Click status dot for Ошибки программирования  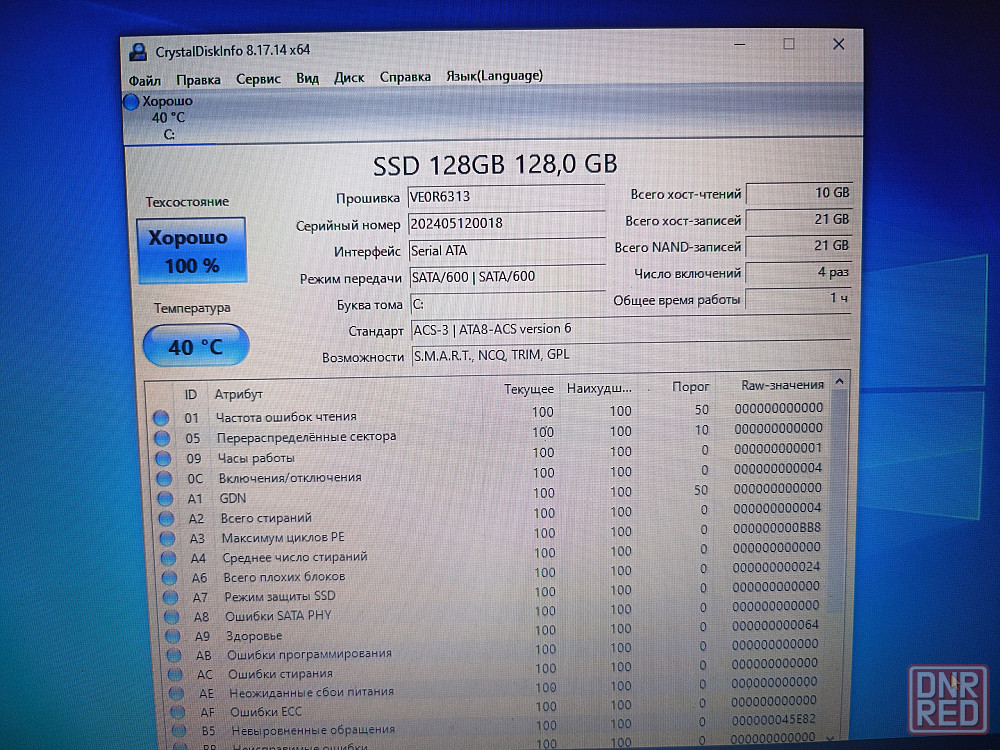coord(174,655)
